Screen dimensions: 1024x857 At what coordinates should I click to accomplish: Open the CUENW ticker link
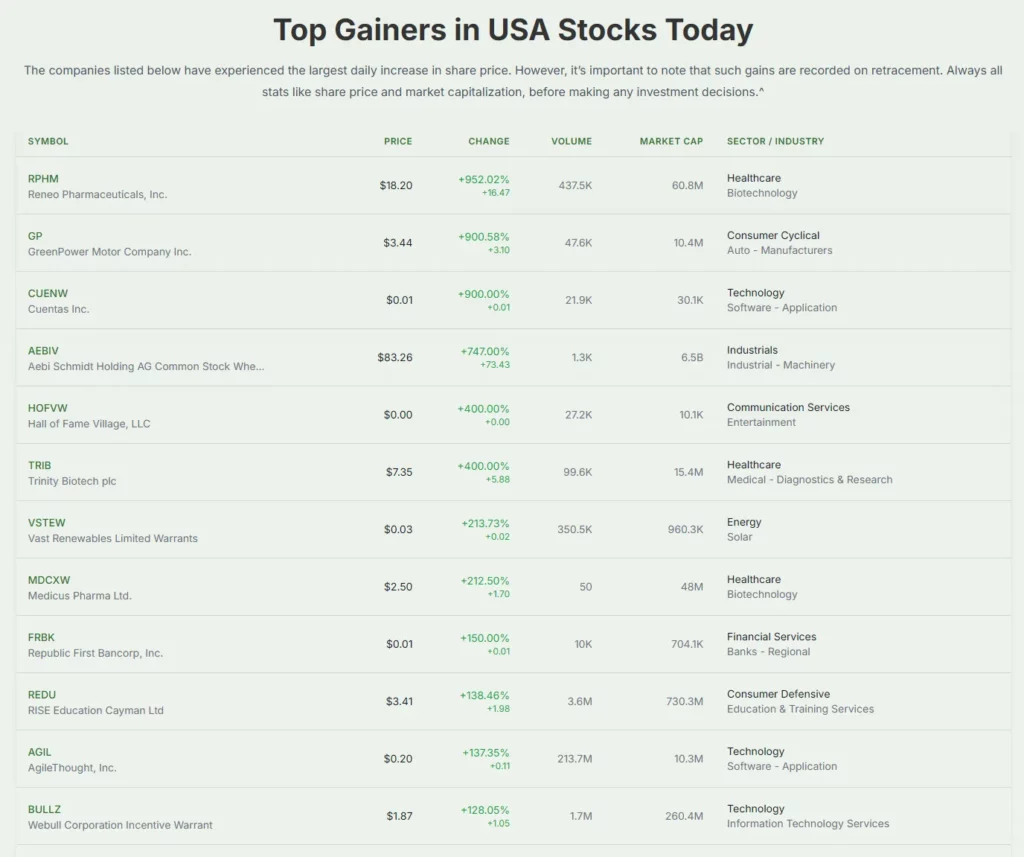pyautogui.click(x=48, y=293)
